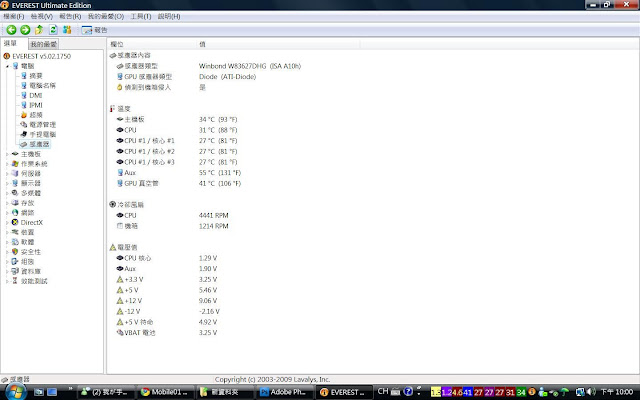This screenshot has width=640, height=400.
Task: Click the green Back arrow in the toolbar
Action: (x=11, y=30)
